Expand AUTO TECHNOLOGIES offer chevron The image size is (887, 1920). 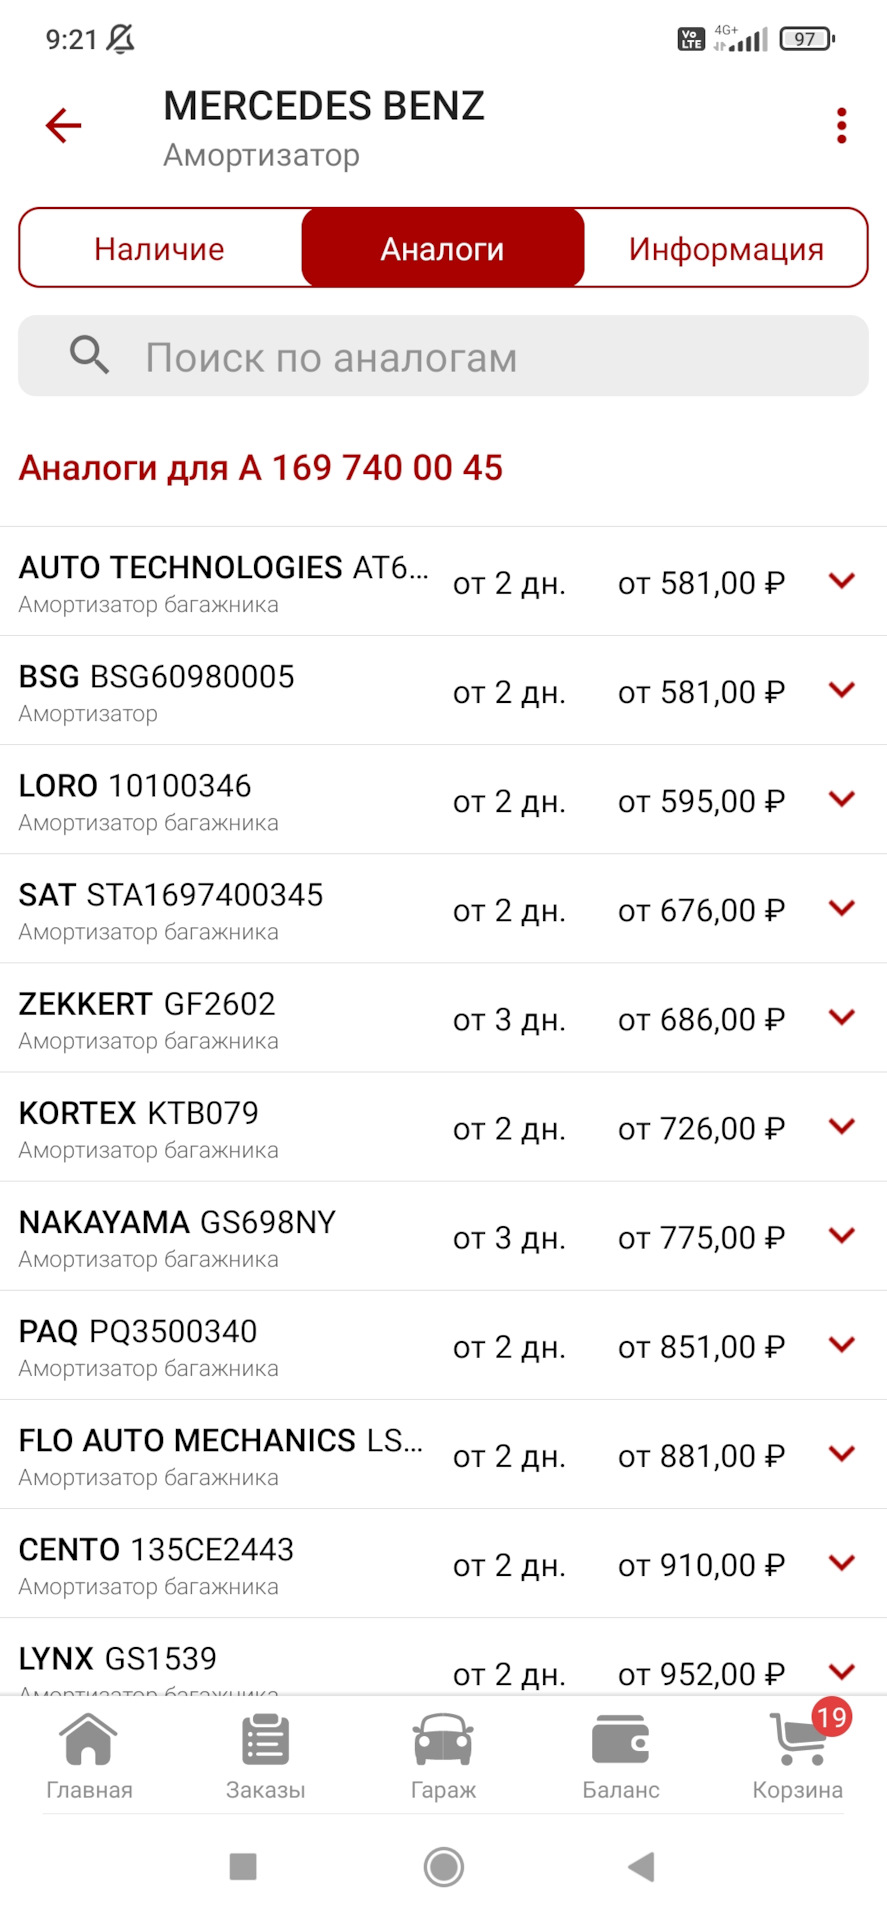(842, 580)
